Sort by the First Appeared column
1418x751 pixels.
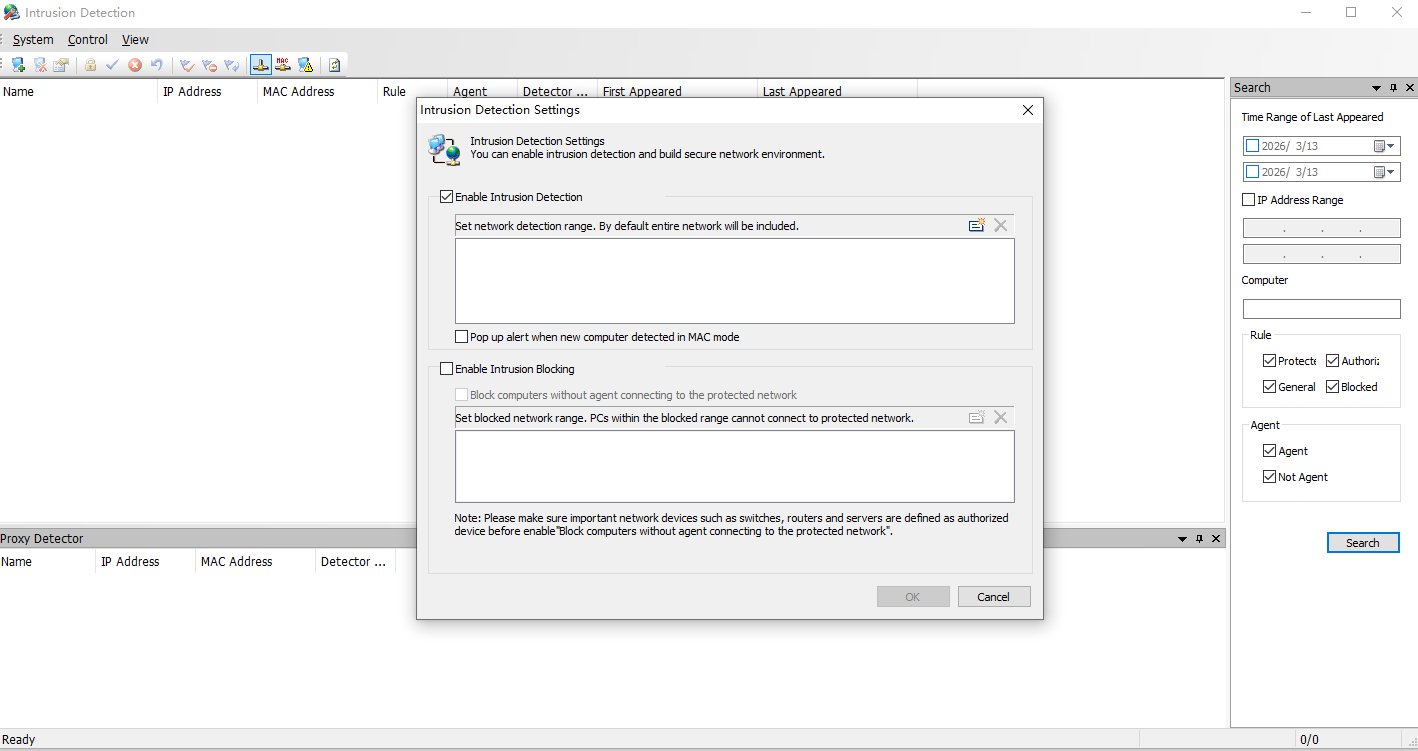click(x=678, y=92)
